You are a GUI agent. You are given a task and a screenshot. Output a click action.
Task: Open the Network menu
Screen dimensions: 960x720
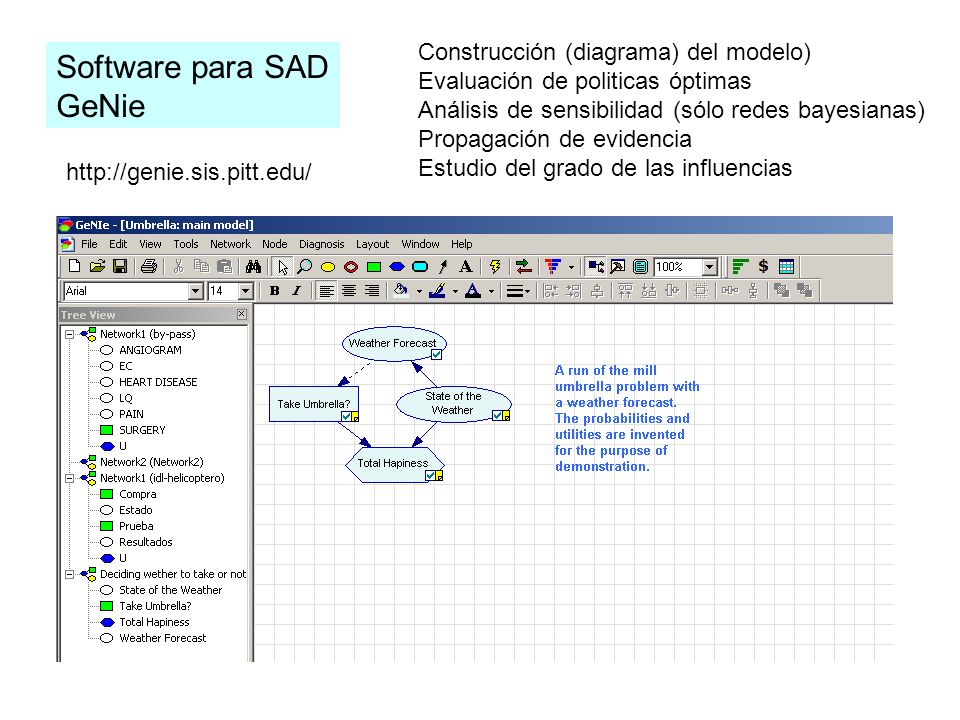point(230,244)
